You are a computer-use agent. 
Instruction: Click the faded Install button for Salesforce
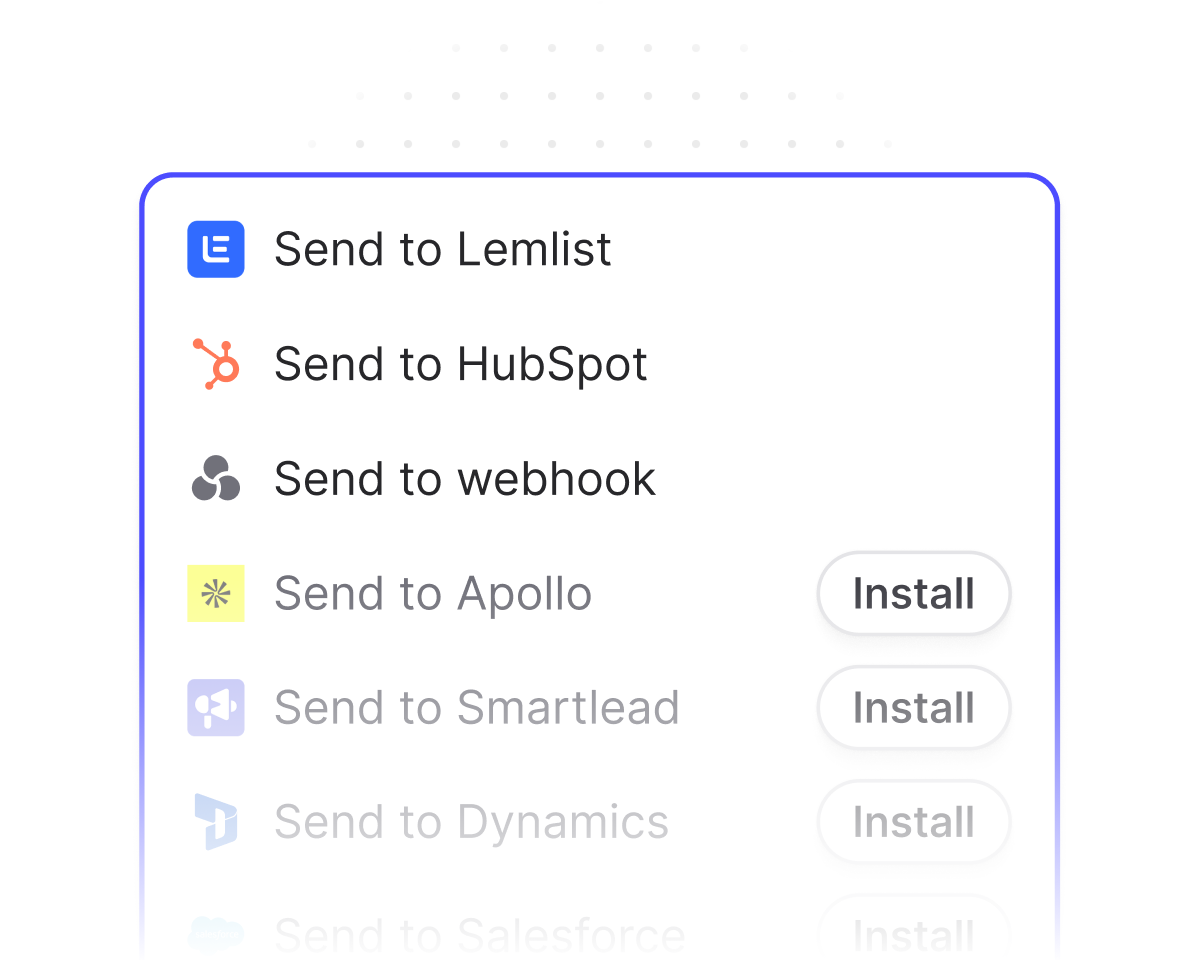click(913, 935)
